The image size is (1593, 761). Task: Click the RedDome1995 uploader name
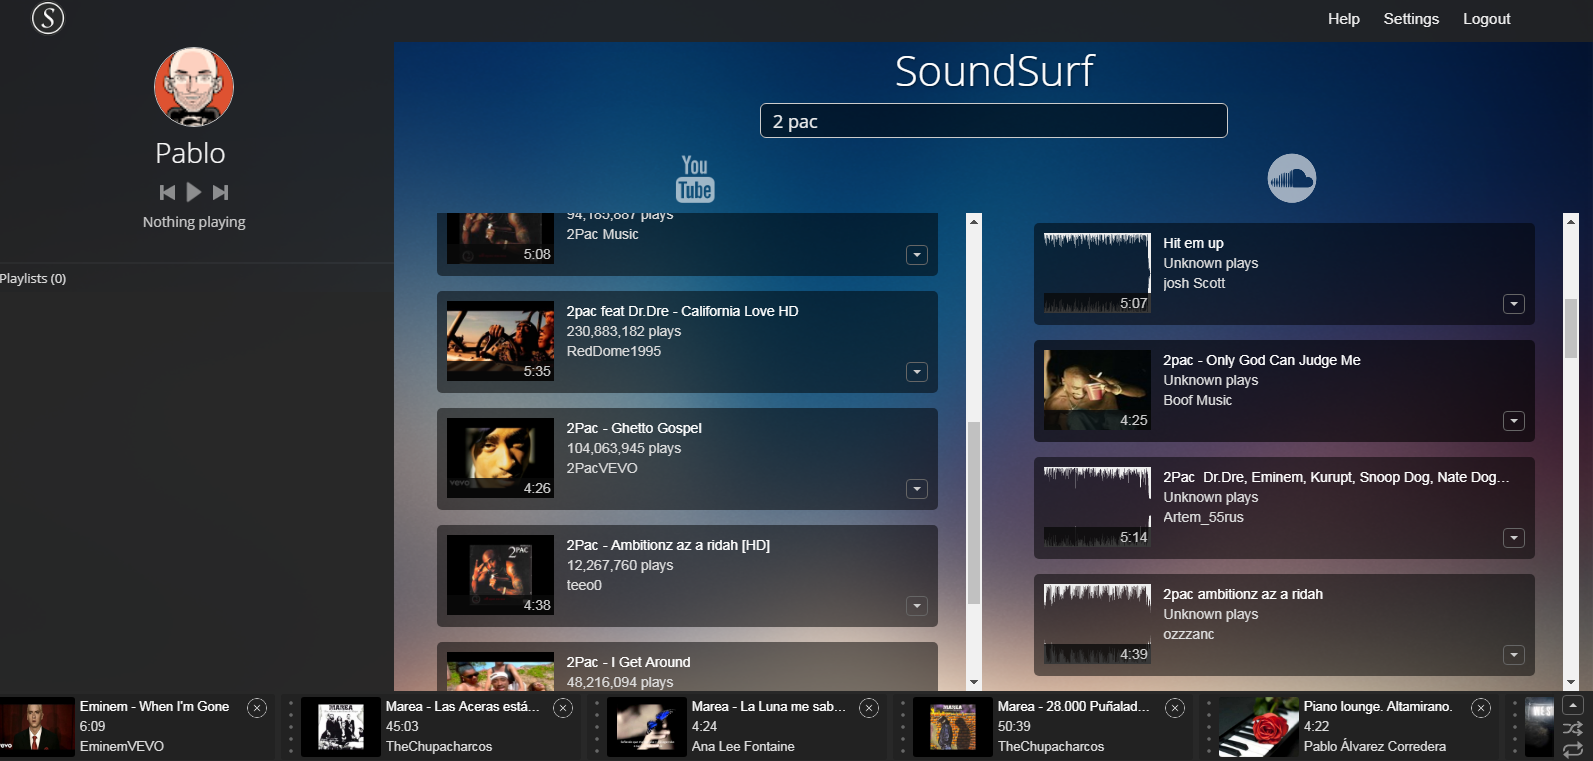coord(614,351)
